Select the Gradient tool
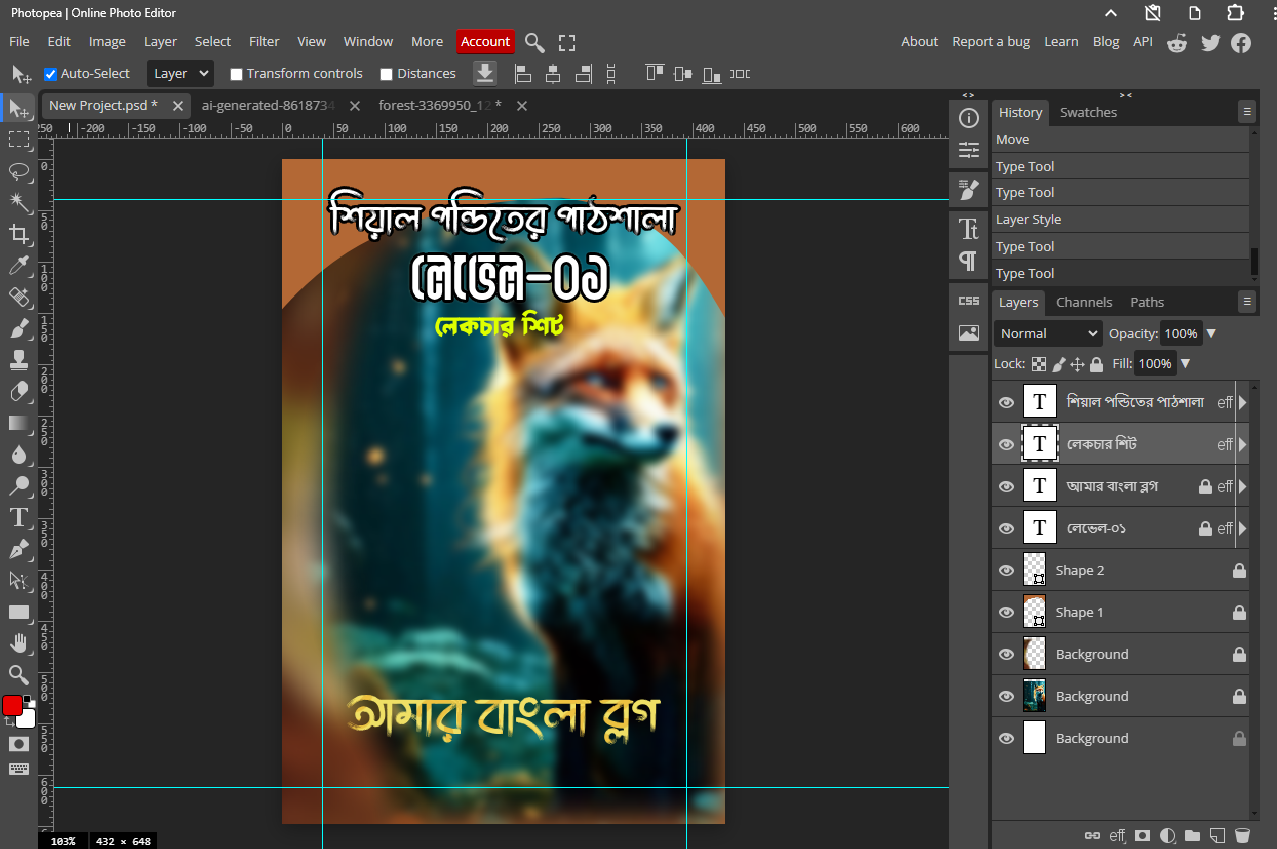 [19, 423]
